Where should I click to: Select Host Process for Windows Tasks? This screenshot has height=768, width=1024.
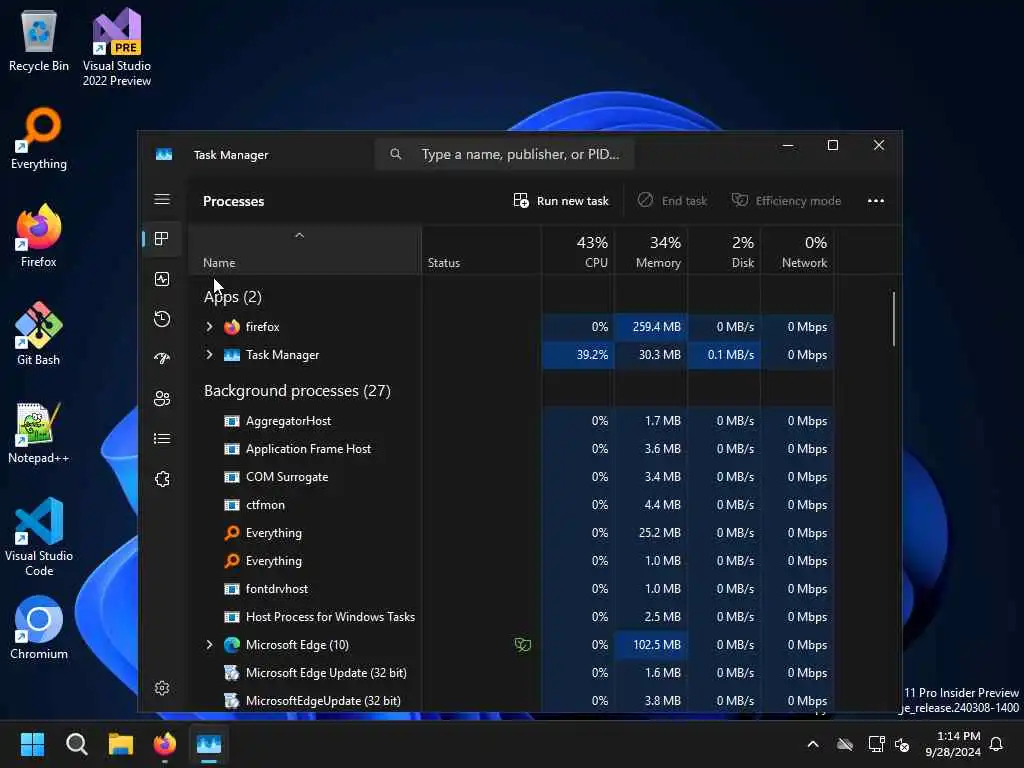tap(511, 616)
